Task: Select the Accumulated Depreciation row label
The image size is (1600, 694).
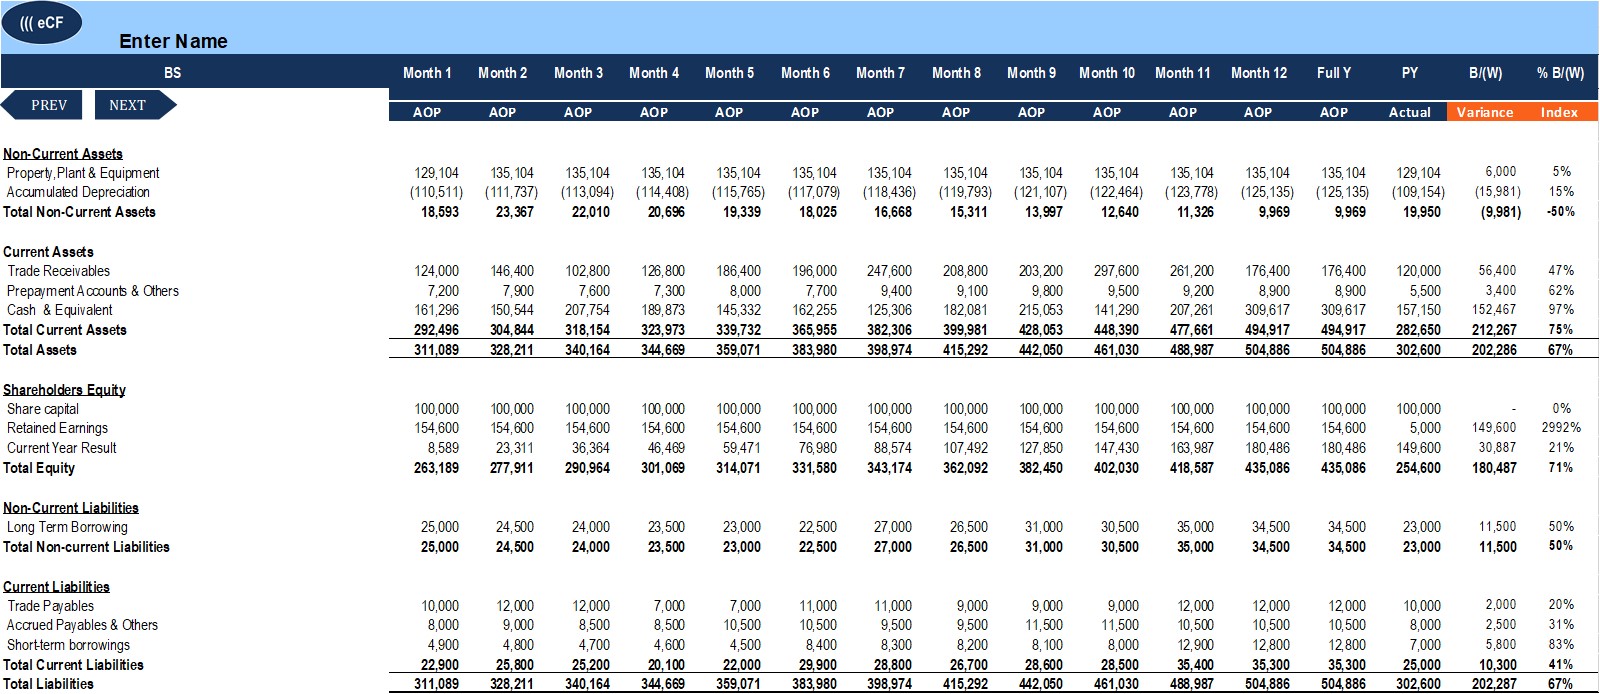Action: (78, 192)
